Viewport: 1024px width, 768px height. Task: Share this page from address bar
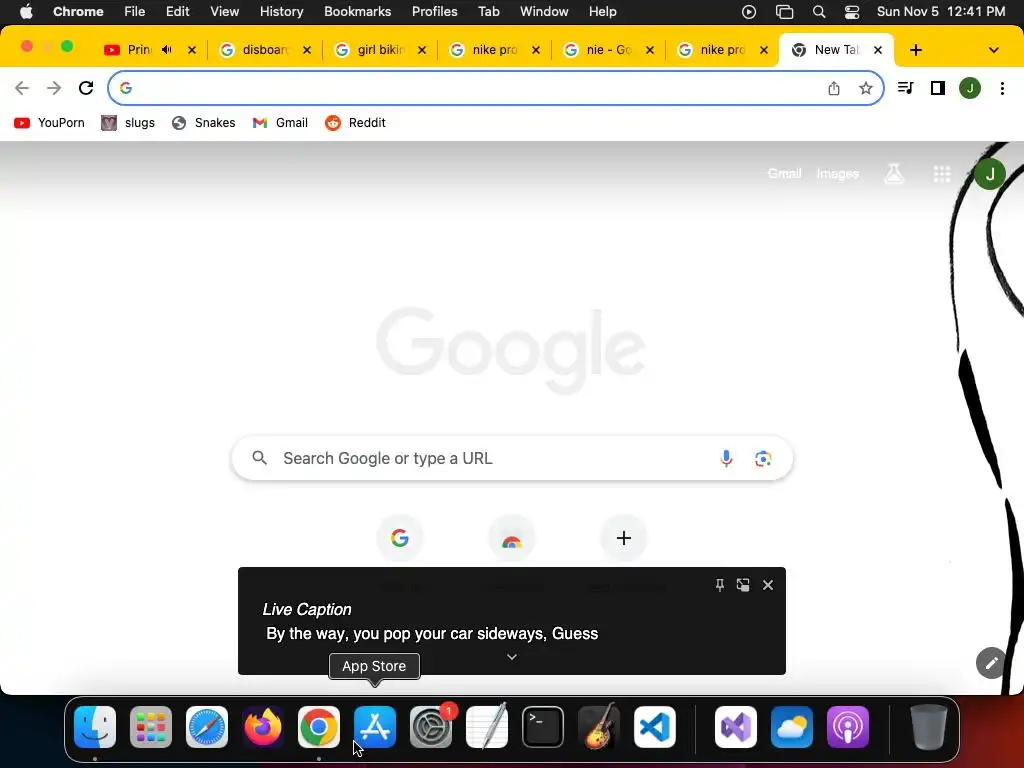click(834, 88)
